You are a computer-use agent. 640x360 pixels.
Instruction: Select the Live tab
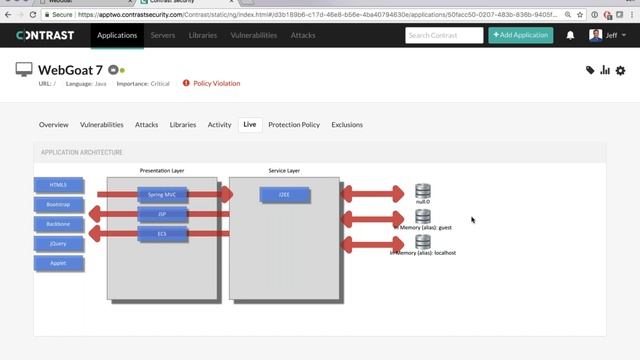[250, 124]
